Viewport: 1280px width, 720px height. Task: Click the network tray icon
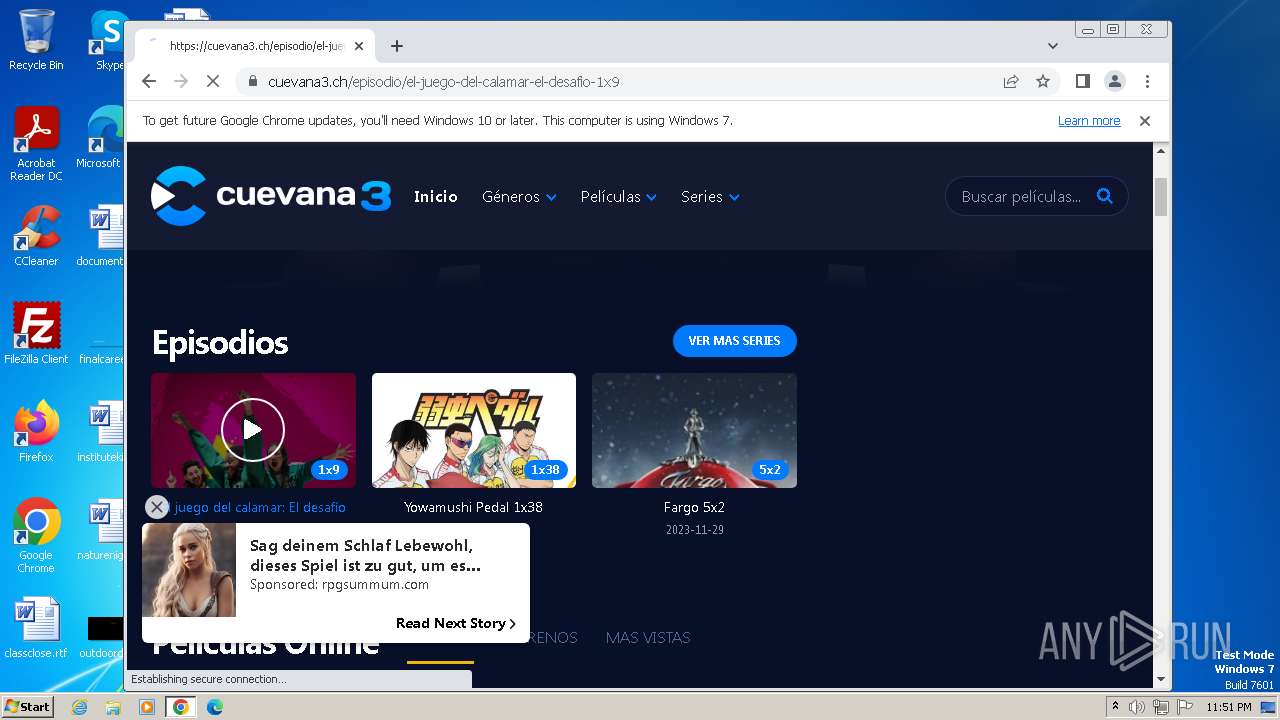tap(1161, 707)
